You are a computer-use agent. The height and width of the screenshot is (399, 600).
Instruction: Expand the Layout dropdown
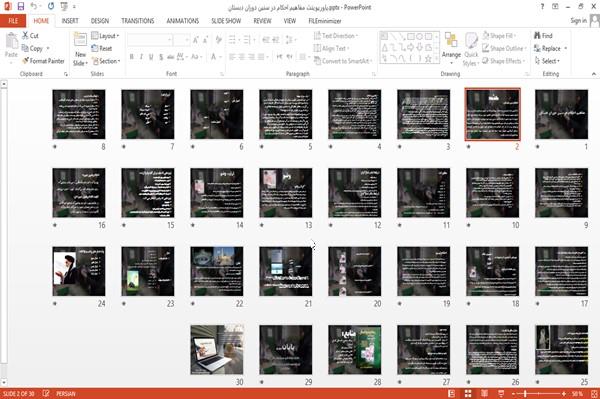105,36
